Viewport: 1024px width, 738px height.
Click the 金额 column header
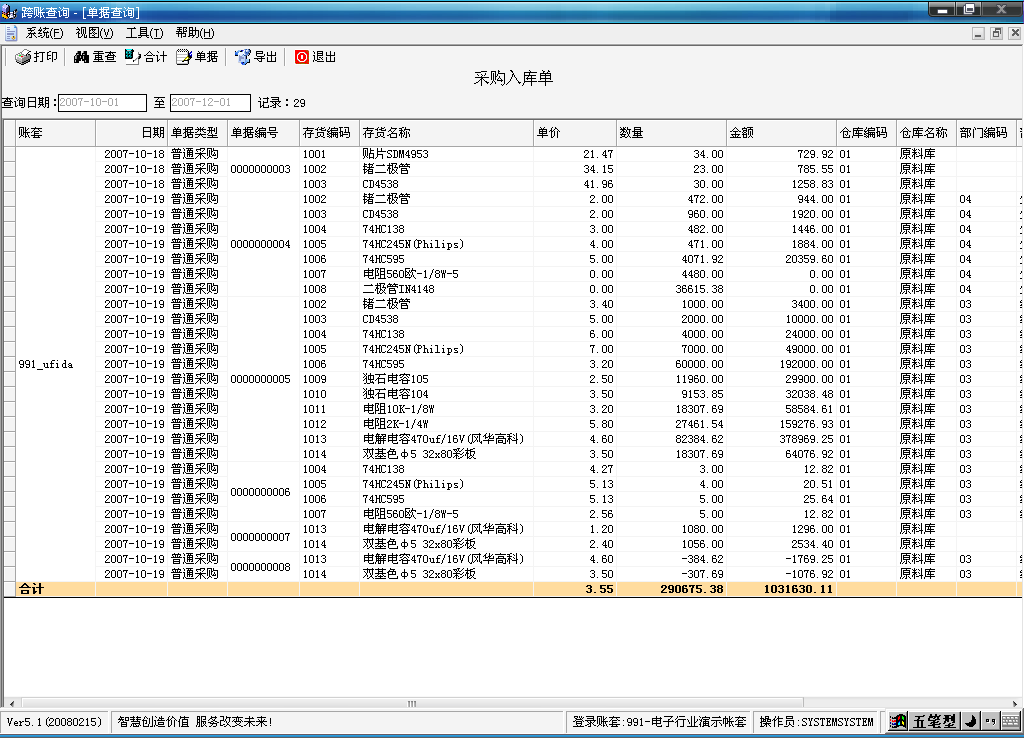[x=781, y=133]
